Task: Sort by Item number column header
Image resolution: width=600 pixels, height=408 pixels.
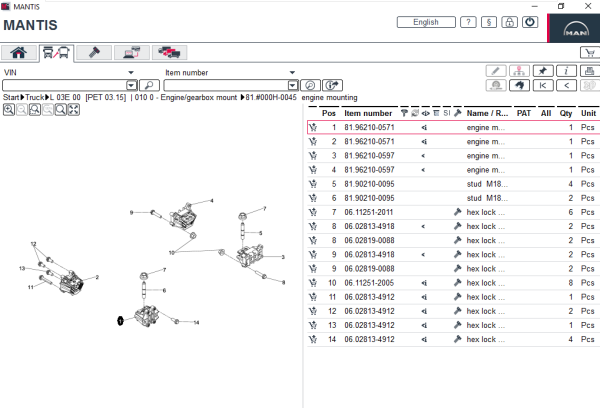Action: coord(368,113)
